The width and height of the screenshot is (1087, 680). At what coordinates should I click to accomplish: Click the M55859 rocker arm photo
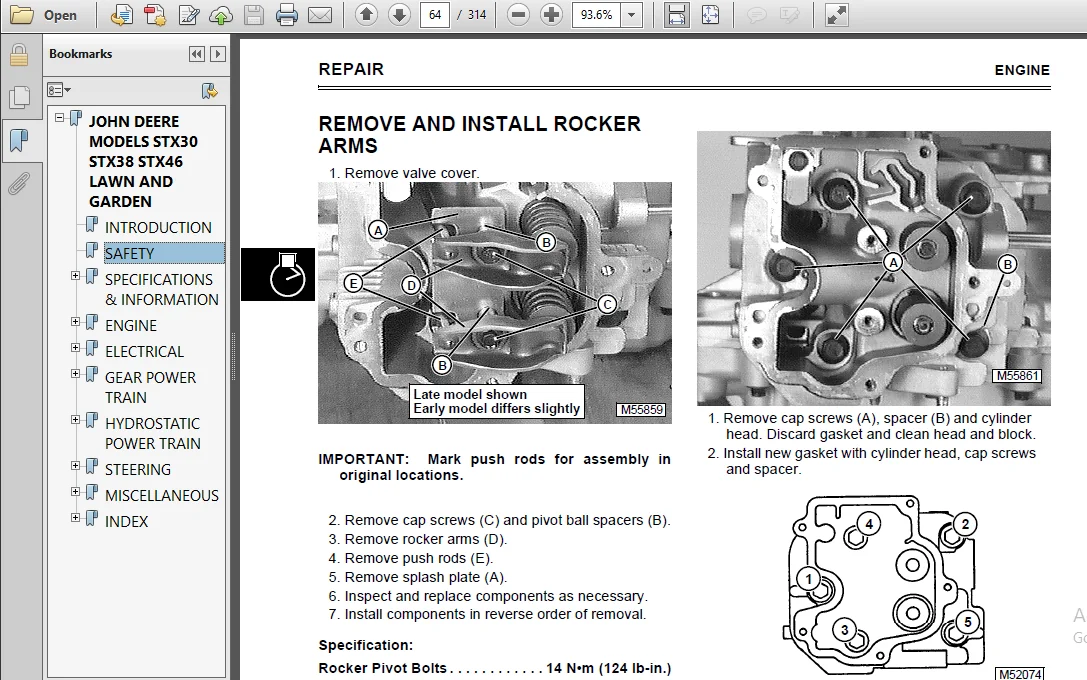[x=494, y=303]
